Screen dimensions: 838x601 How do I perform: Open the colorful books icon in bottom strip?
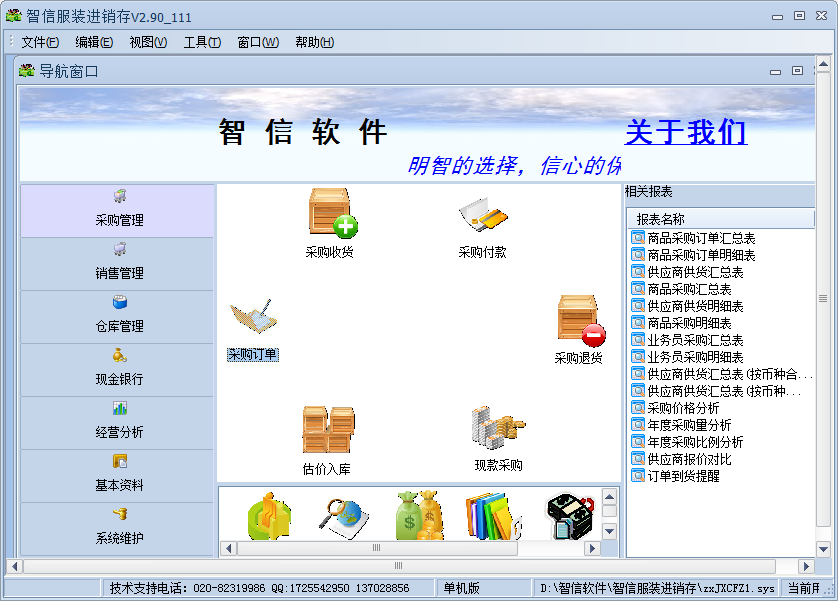[492, 515]
